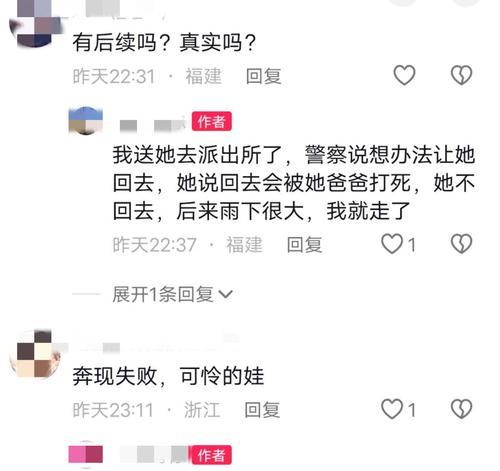This screenshot has width=500, height=471.
Task: Dislike the Zhejiang comment posted 23:11
Action: pos(461,409)
